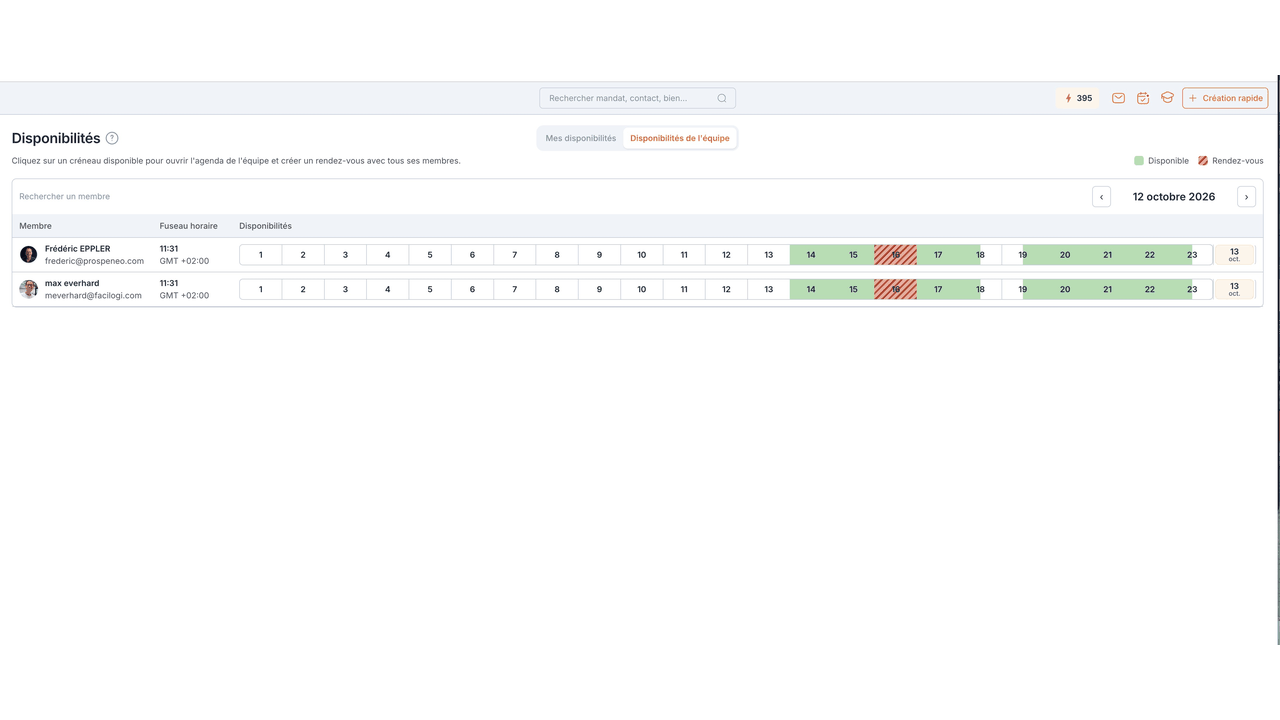This screenshot has height=720, width=1280.
Task: Open the mail envelope icon in the header
Action: 1118,98
